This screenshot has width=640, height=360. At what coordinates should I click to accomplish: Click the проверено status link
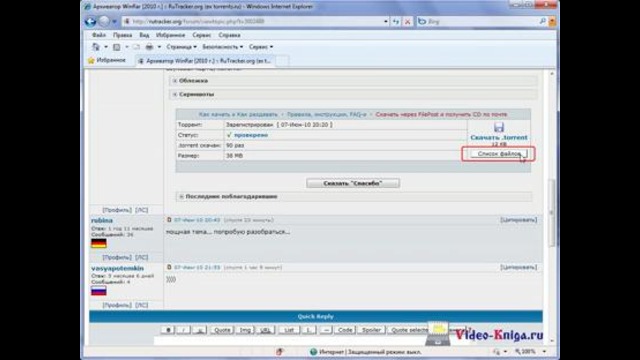click(x=251, y=135)
